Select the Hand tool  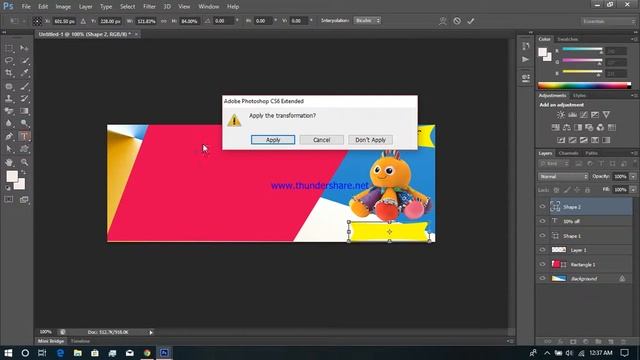coord(9,162)
